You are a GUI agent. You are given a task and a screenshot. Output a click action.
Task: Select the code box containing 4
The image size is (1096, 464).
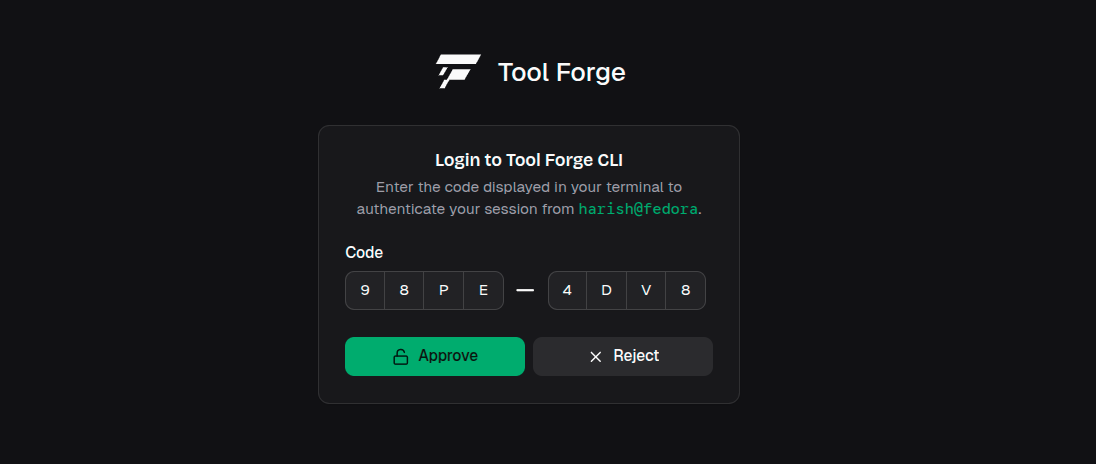click(x=568, y=291)
